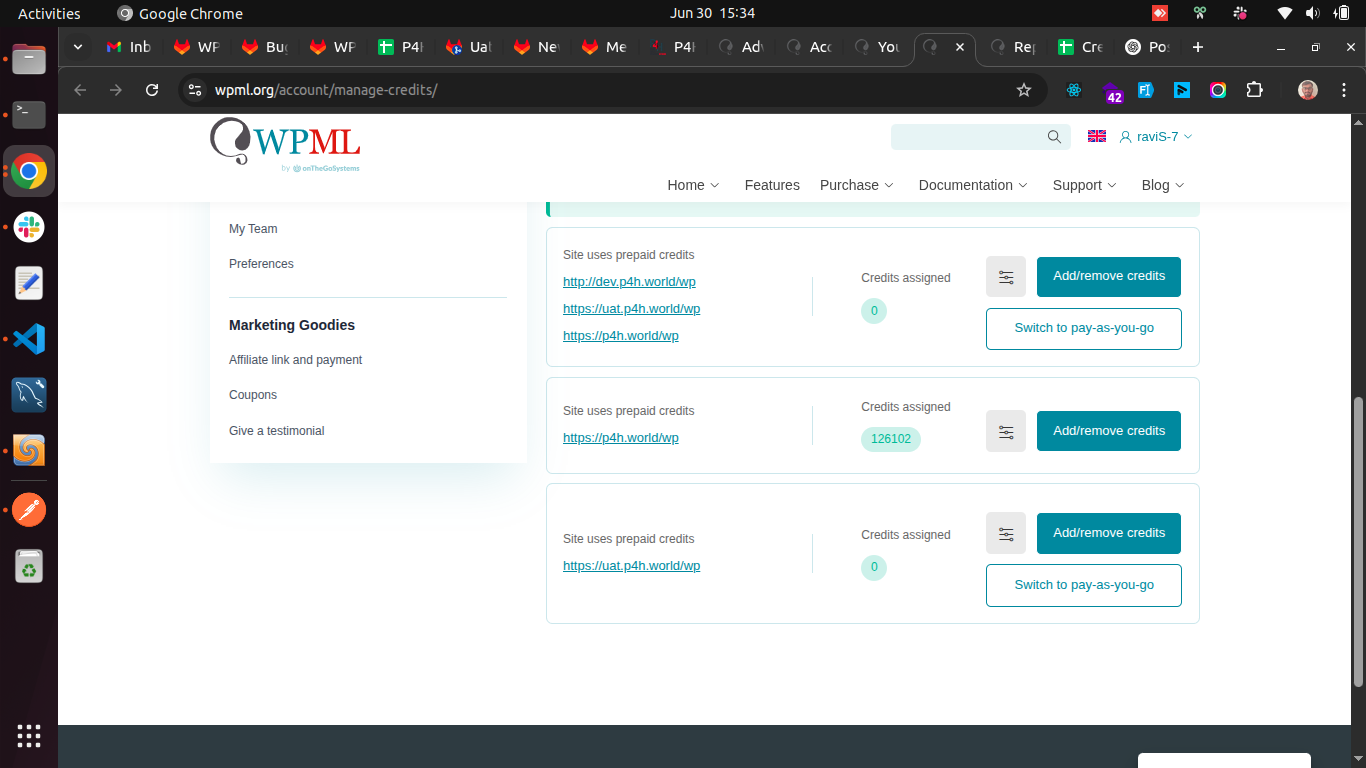Open the Chrome extensions puzzle icon
Viewport: 1366px width, 768px height.
pyautogui.click(x=1254, y=90)
